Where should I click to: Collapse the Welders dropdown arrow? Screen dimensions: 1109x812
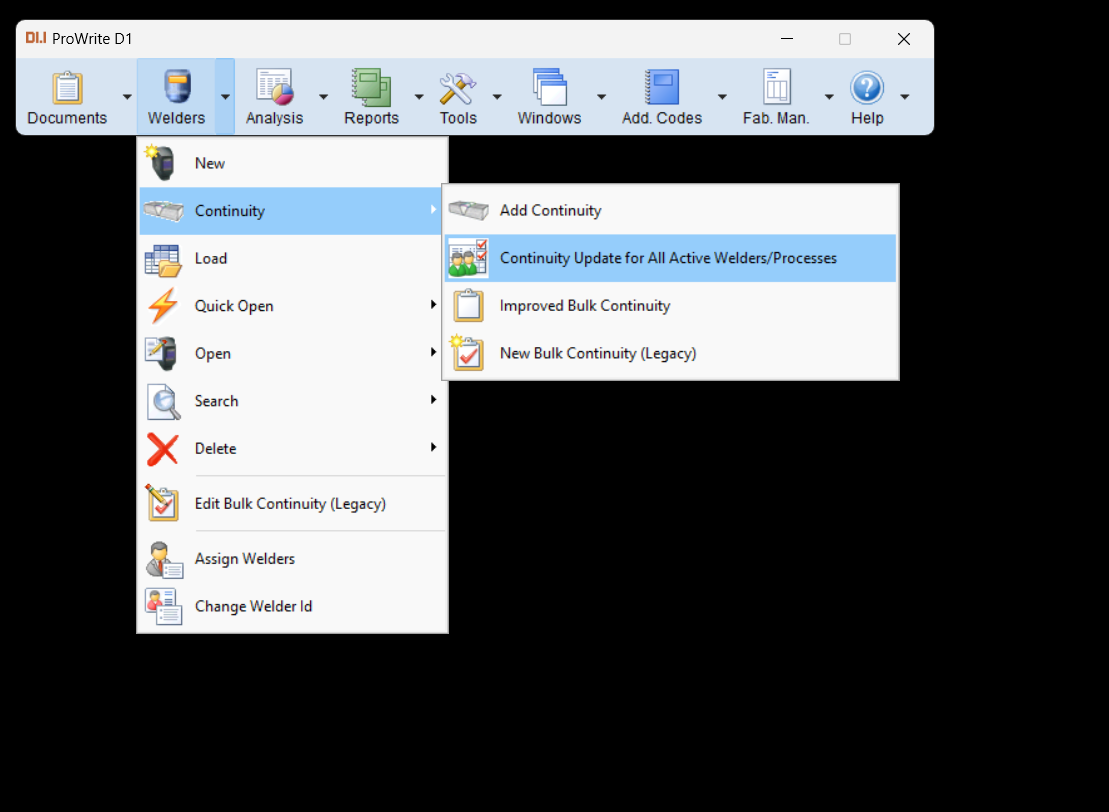[x=225, y=96]
